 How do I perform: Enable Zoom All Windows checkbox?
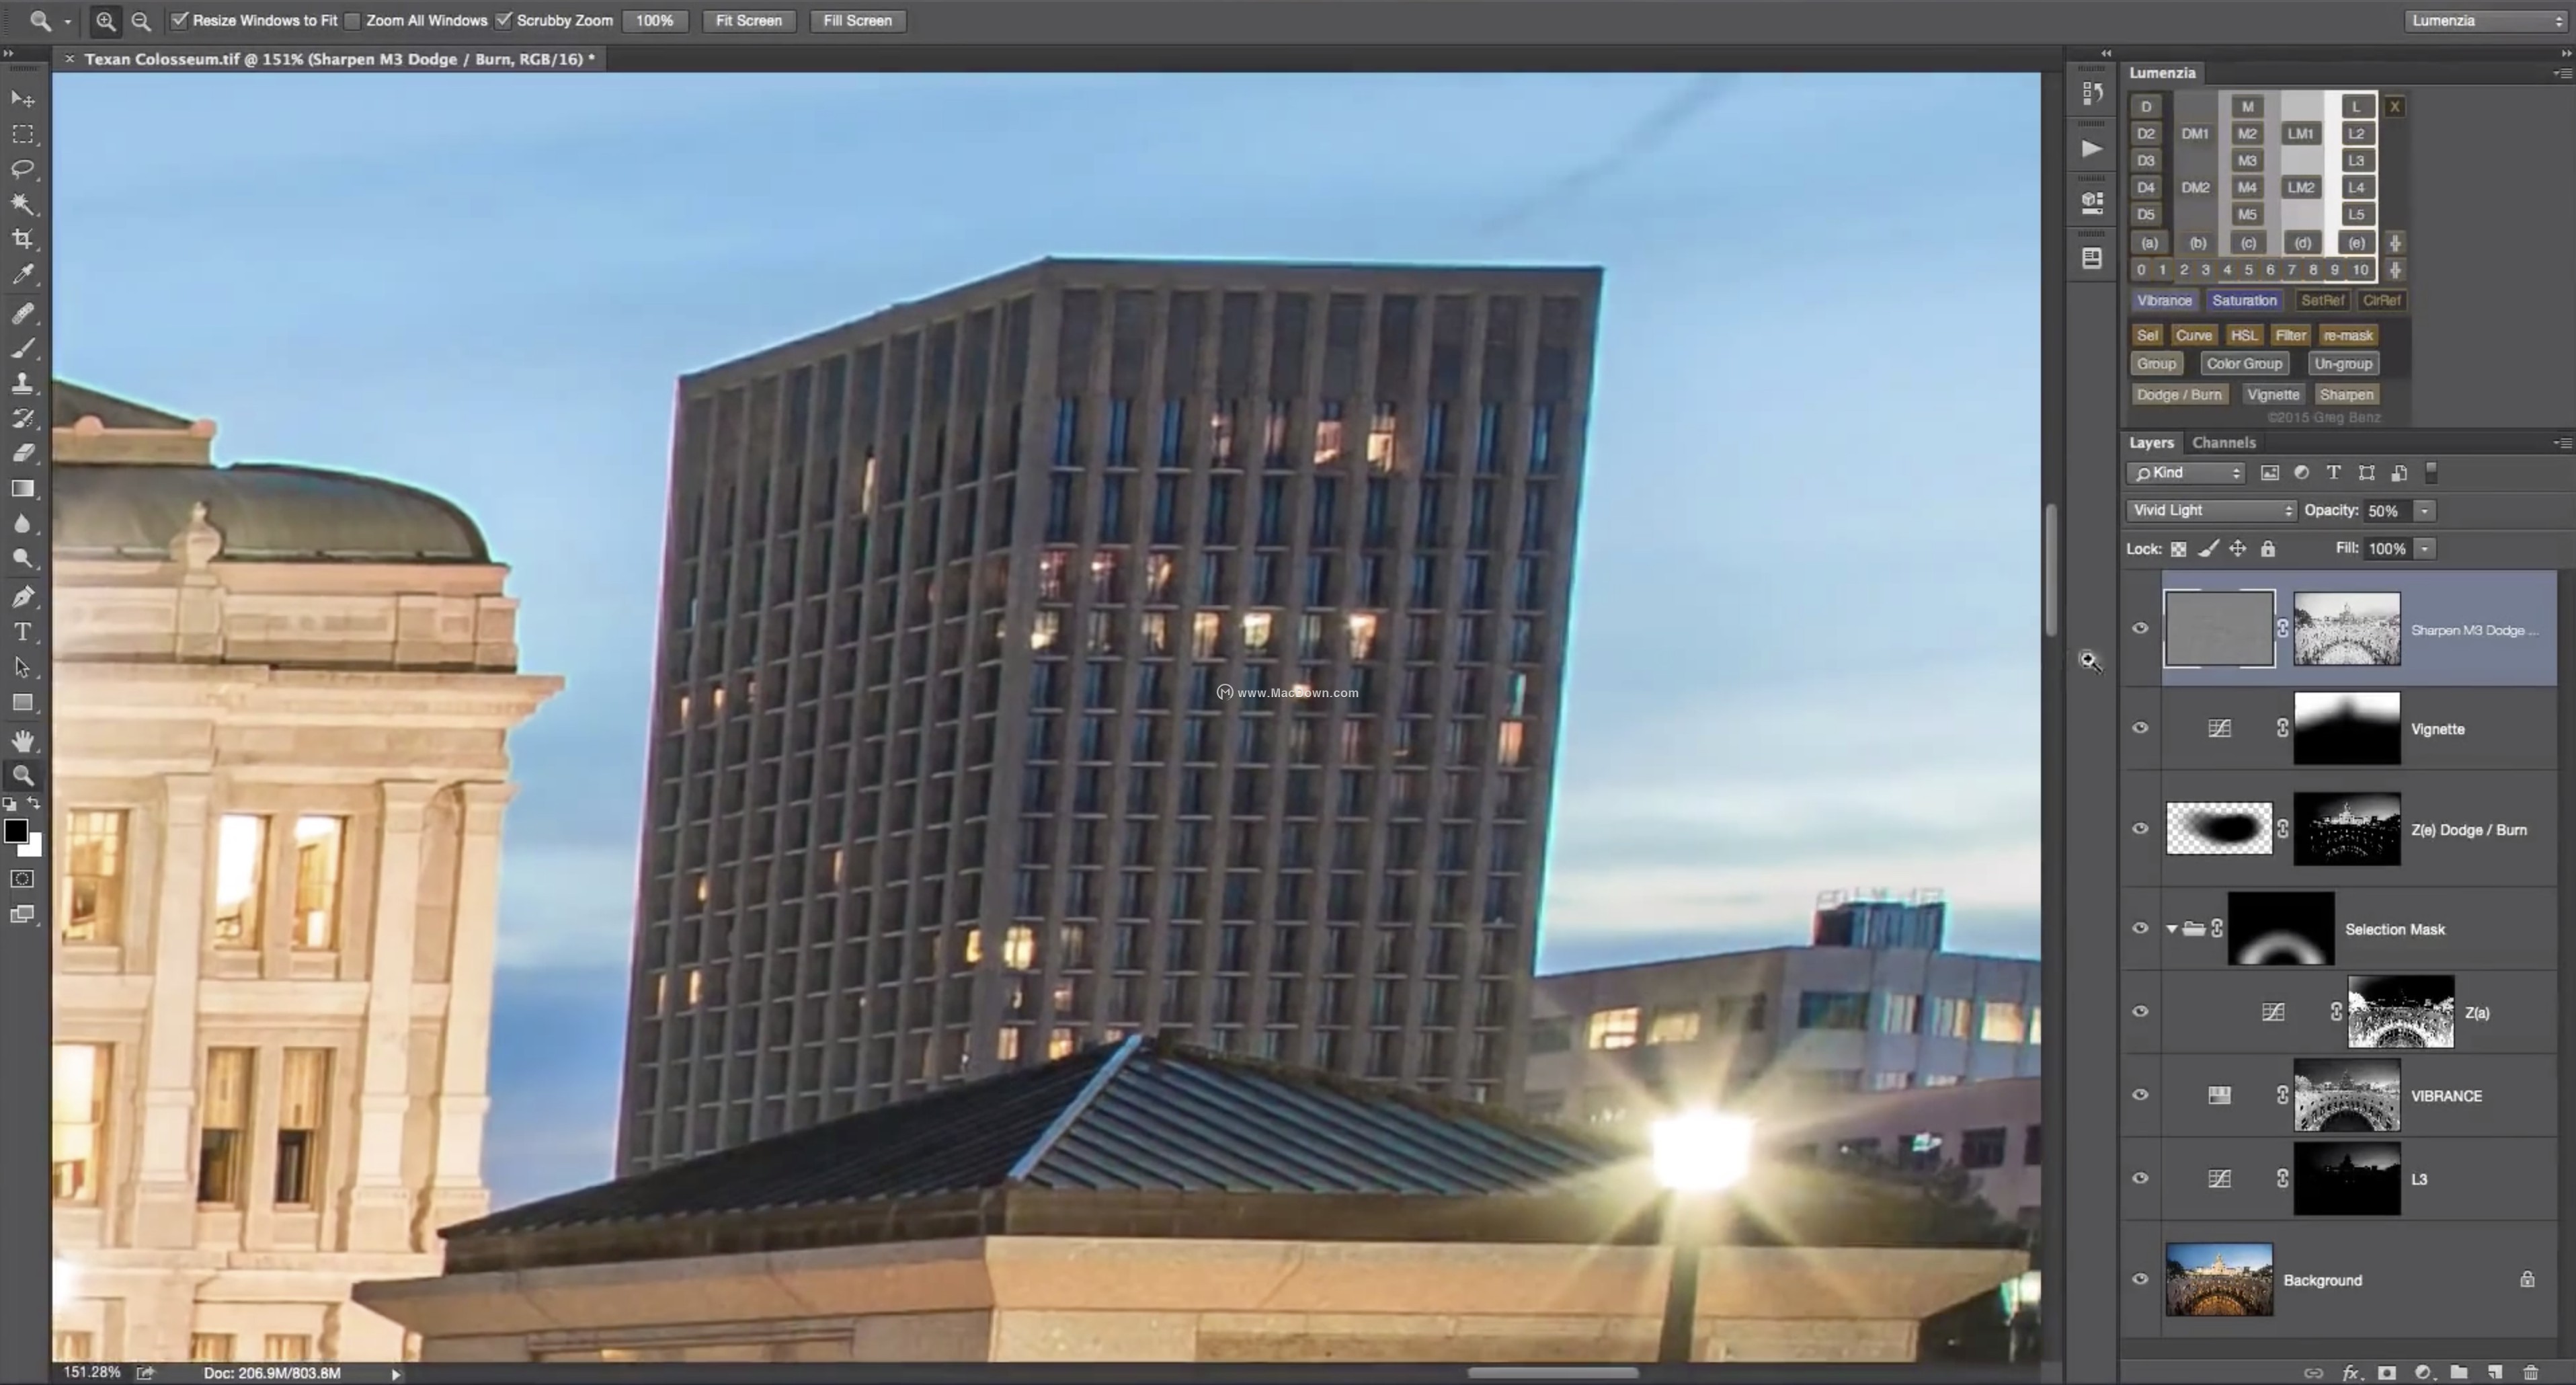click(x=353, y=21)
